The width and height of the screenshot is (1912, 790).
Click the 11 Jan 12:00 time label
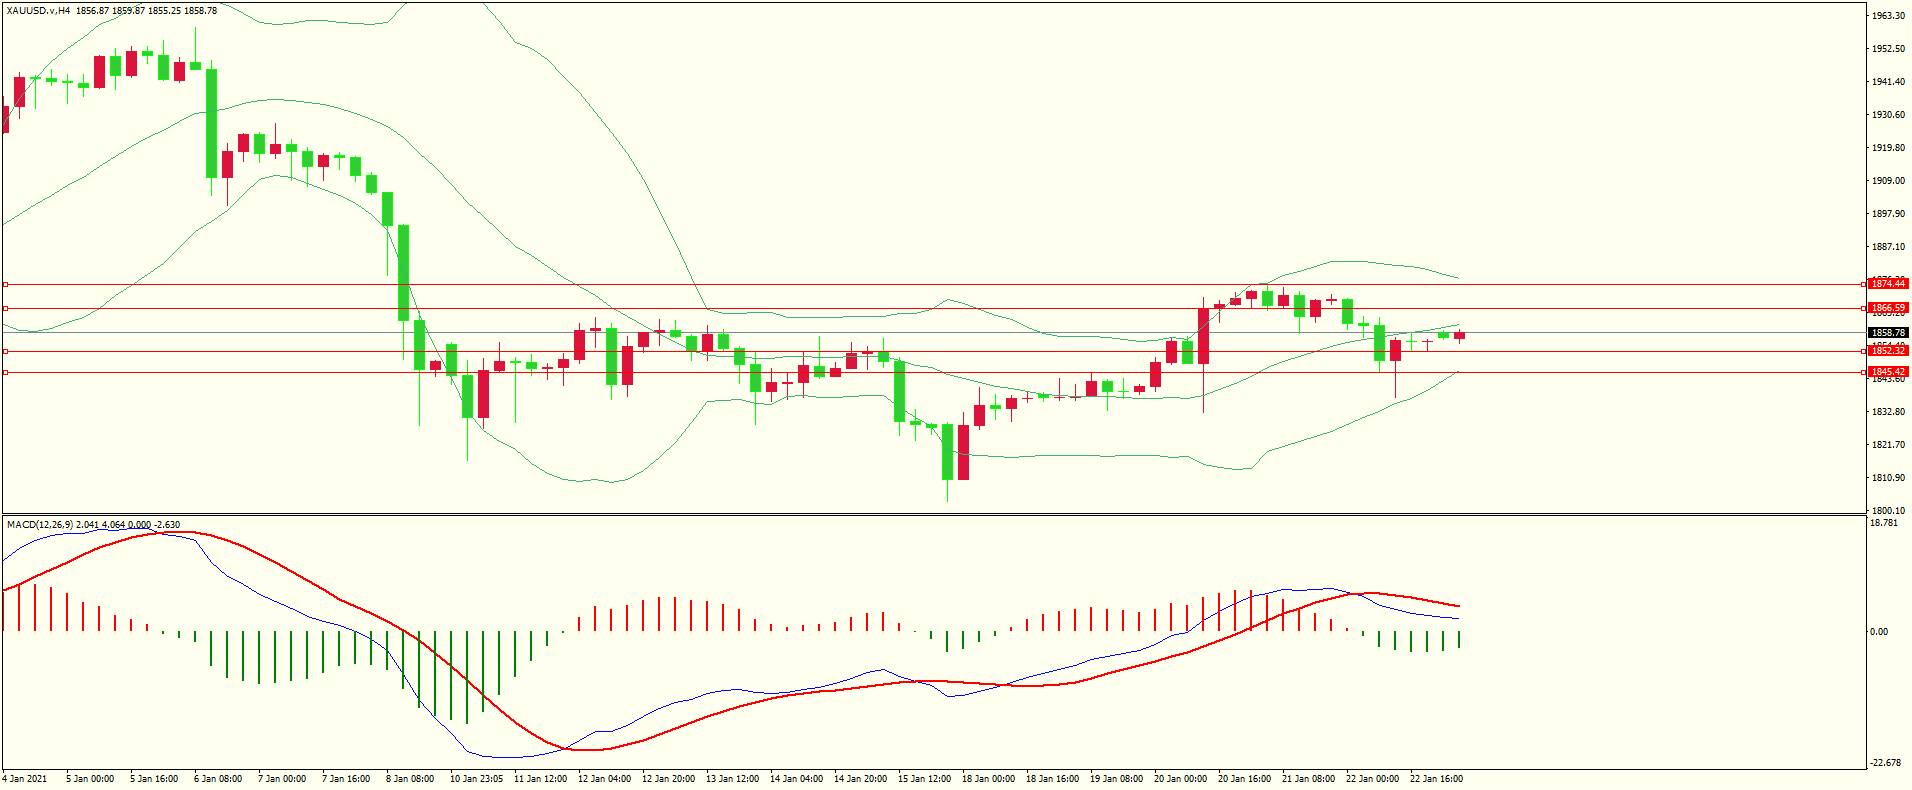pos(540,779)
